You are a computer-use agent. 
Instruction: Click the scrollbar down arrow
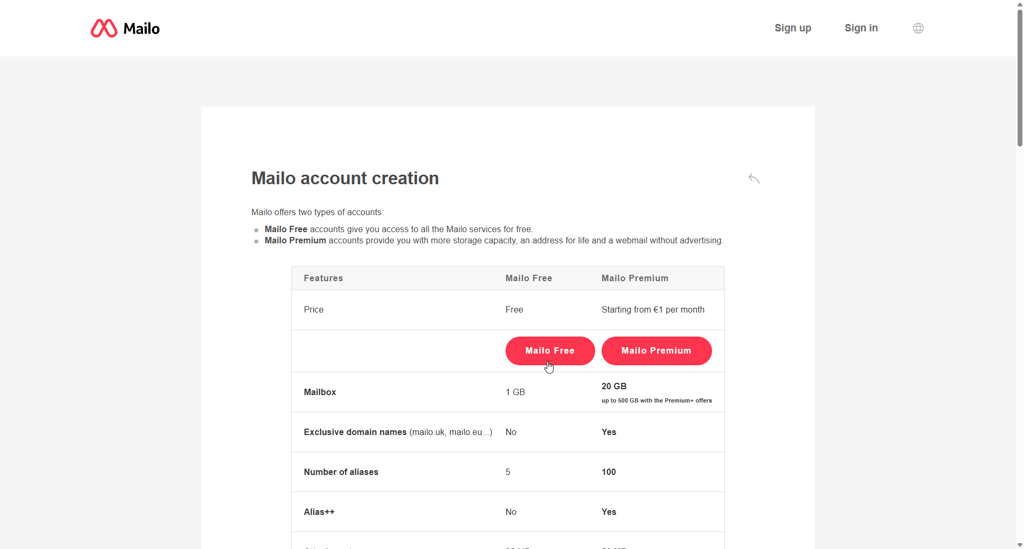click(1019, 544)
